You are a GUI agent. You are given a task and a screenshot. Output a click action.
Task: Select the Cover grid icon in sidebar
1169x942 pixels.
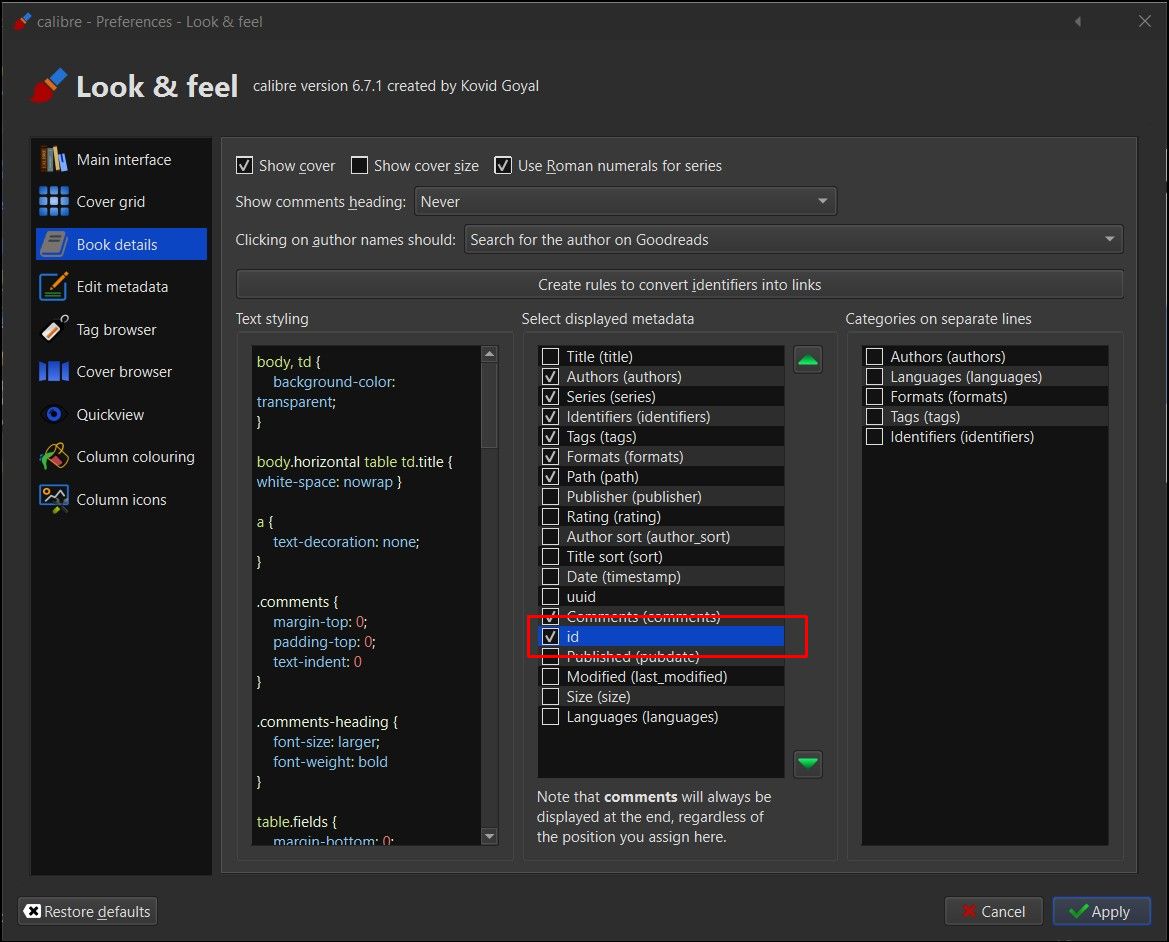click(x=53, y=201)
